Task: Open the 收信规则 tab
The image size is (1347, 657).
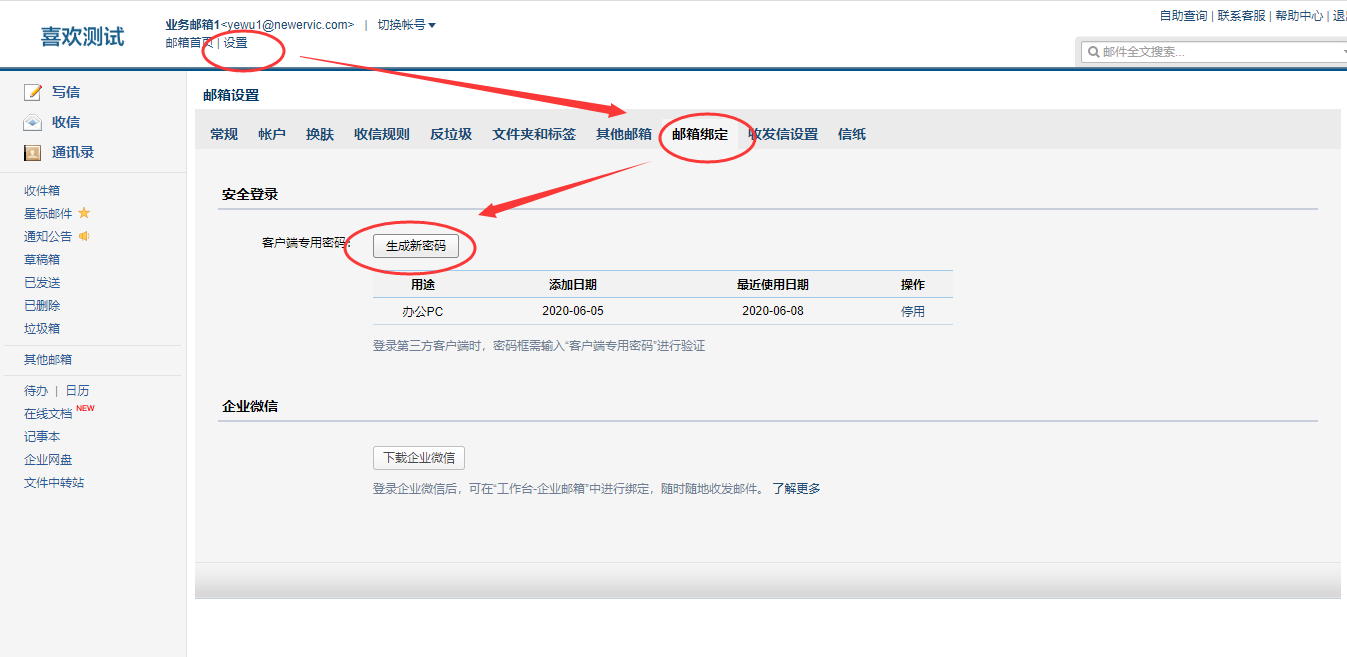Action: click(x=382, y=134)
